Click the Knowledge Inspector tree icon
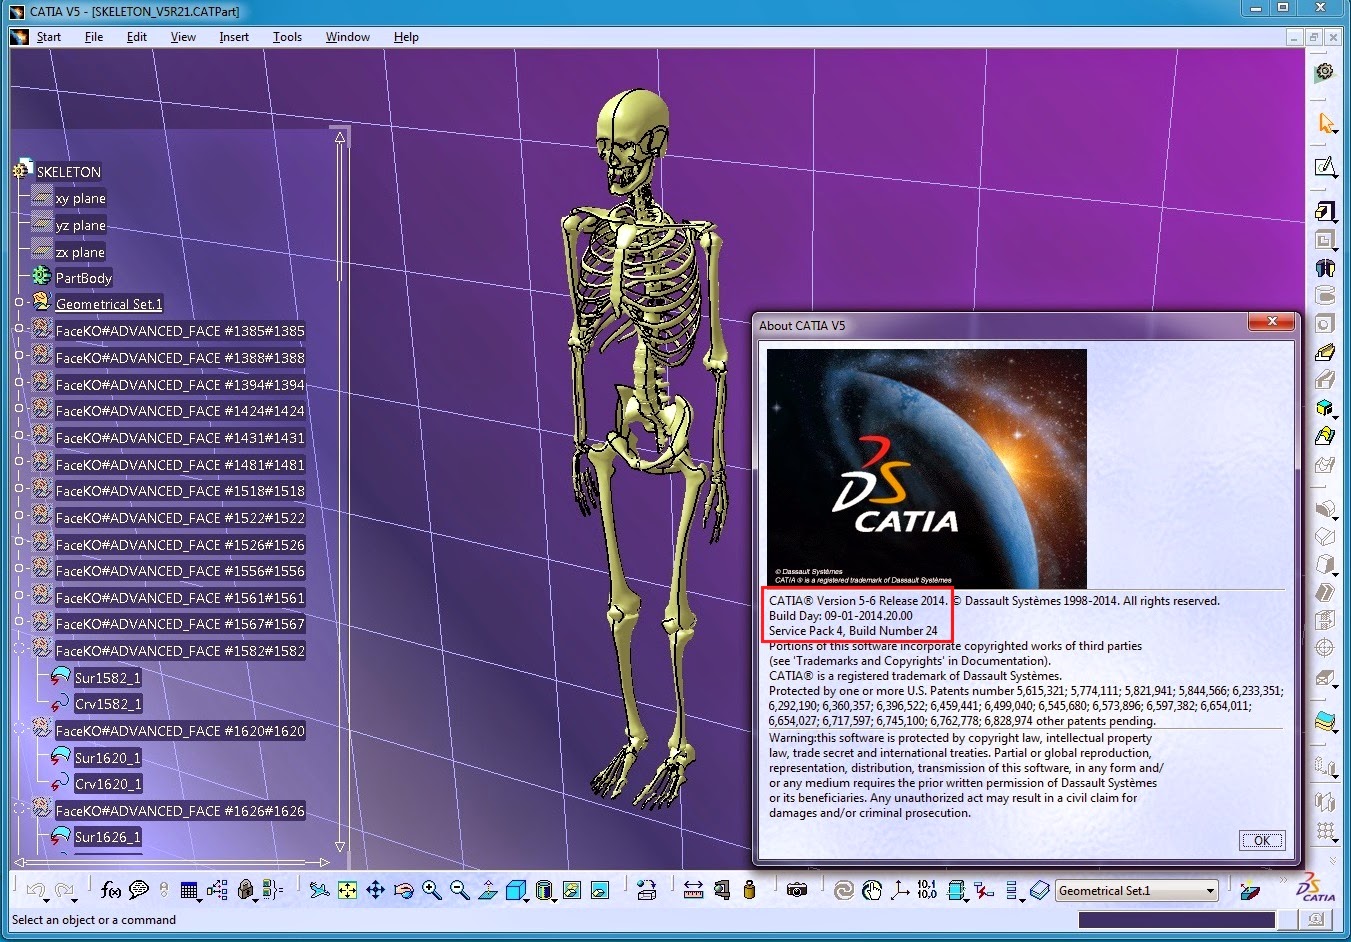 [217, 890]
